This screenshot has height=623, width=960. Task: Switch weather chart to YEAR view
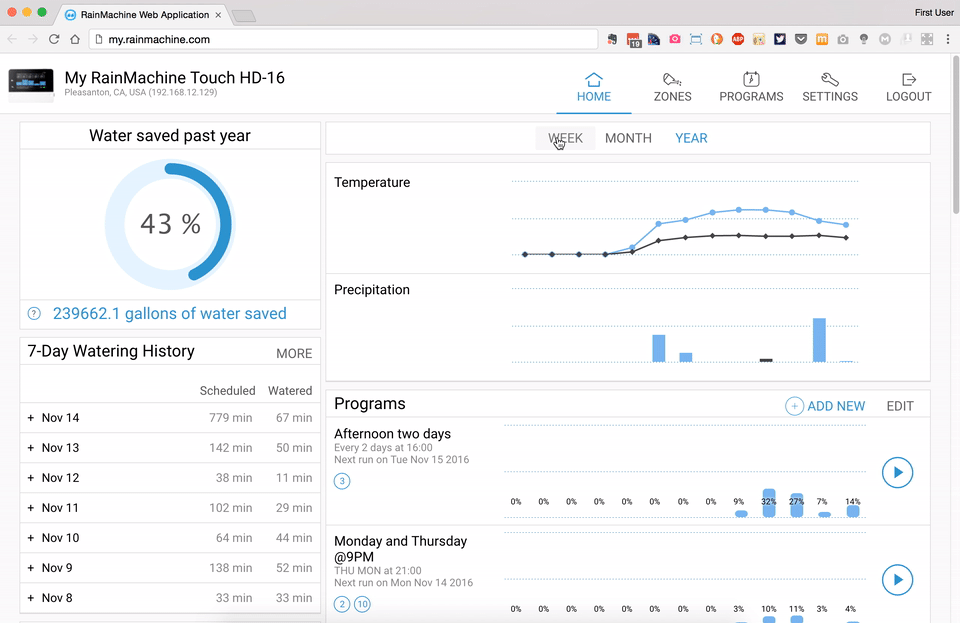(x=691, y=138)
